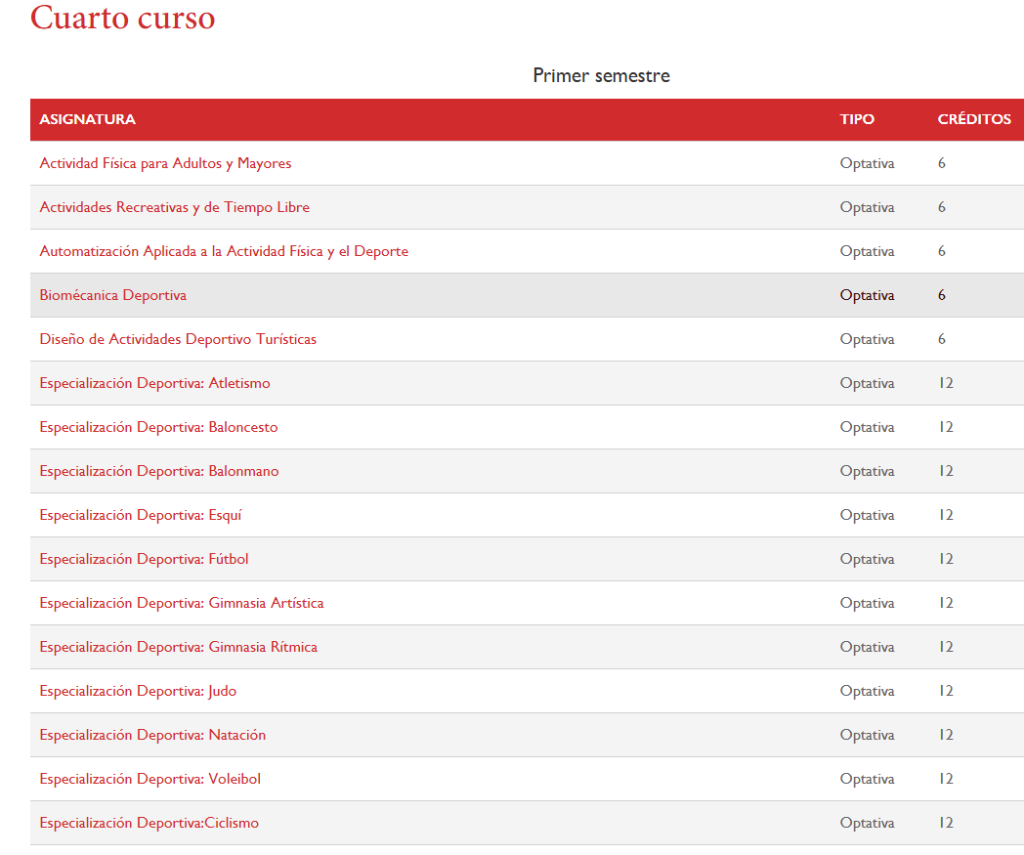Open Especialización Deportiva: Baloncesto
1024x855 pixels.
[159, 427]
